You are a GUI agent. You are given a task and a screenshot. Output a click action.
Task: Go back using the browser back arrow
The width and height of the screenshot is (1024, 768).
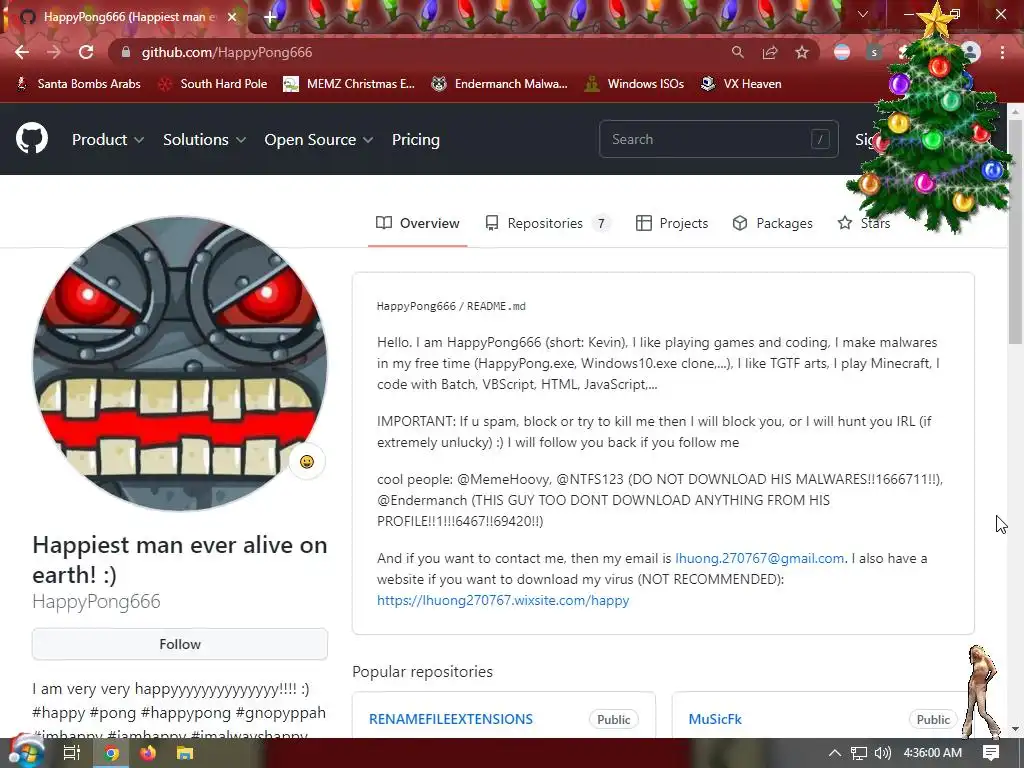tap(22, 52)
